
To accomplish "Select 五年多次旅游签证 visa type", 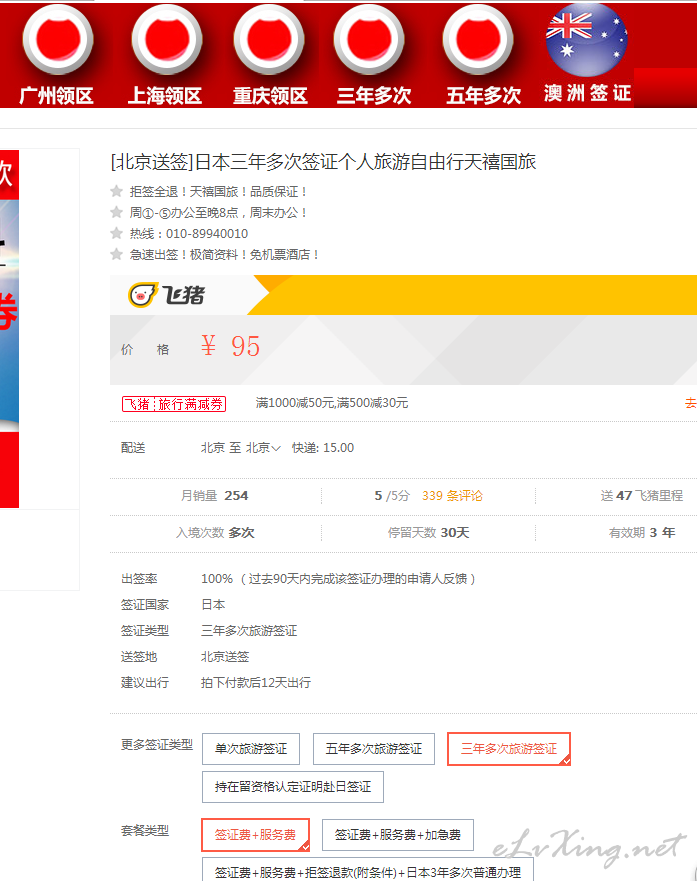I will click(373, 748).
